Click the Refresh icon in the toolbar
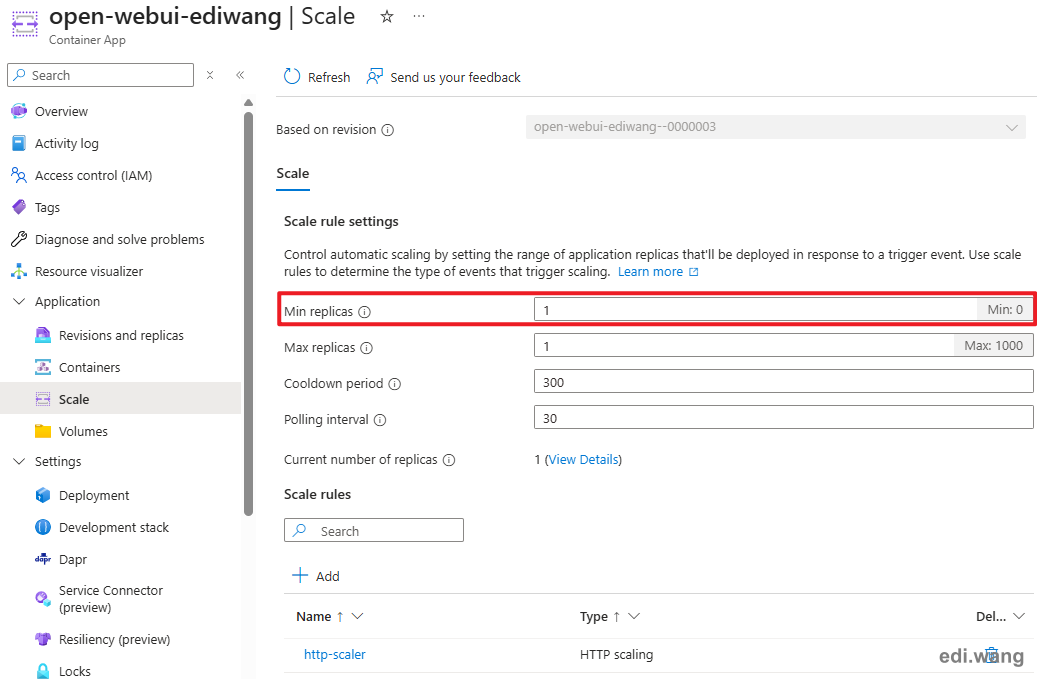1037x679 pixels. coord(292,77)
